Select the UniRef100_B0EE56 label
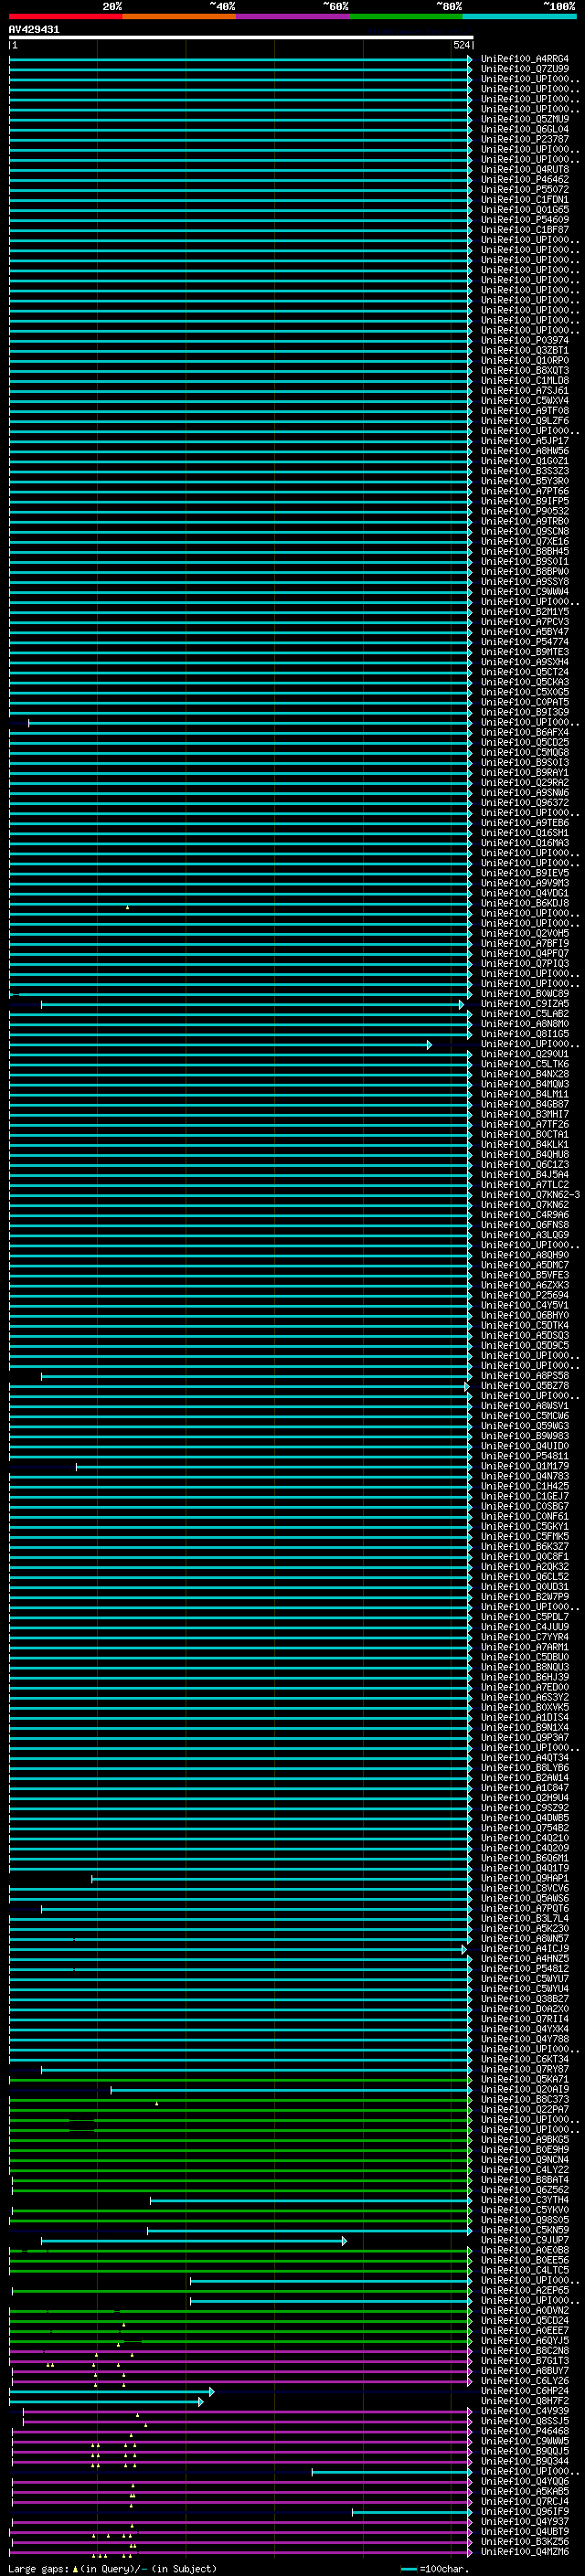585x2576 pixels. click(524, 2260)
